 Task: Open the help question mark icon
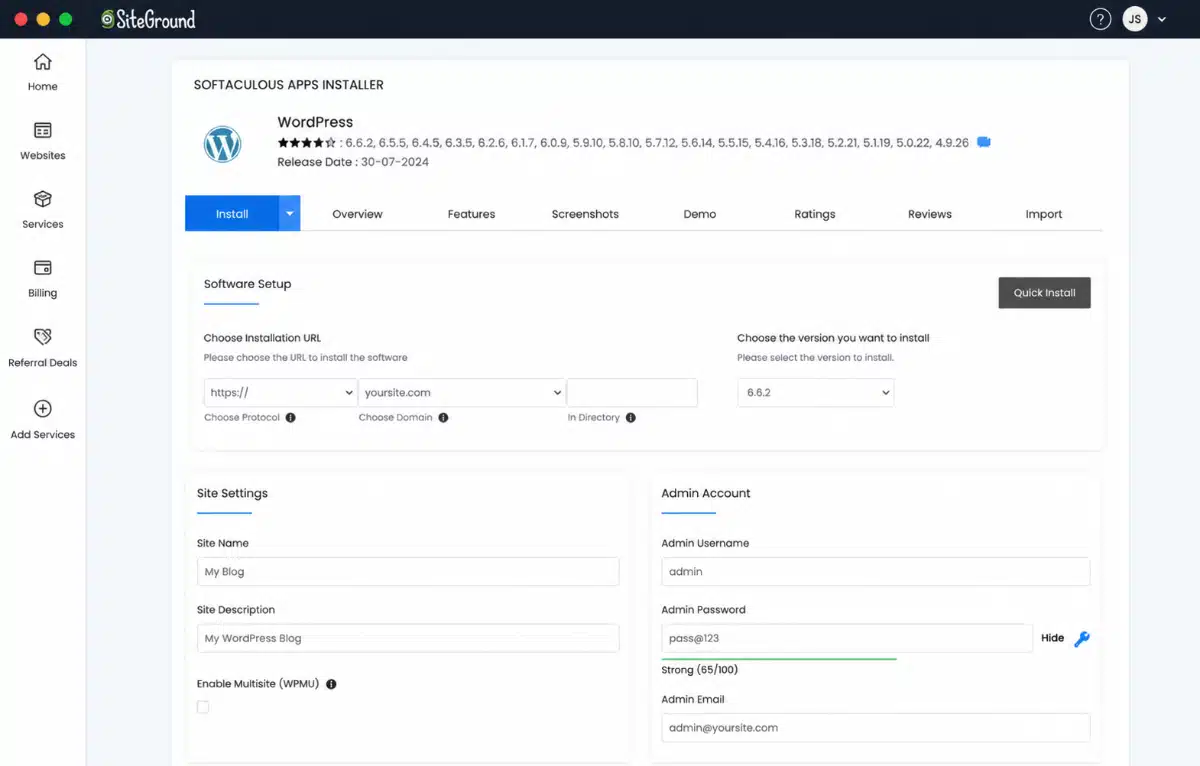coord(1100,19)
